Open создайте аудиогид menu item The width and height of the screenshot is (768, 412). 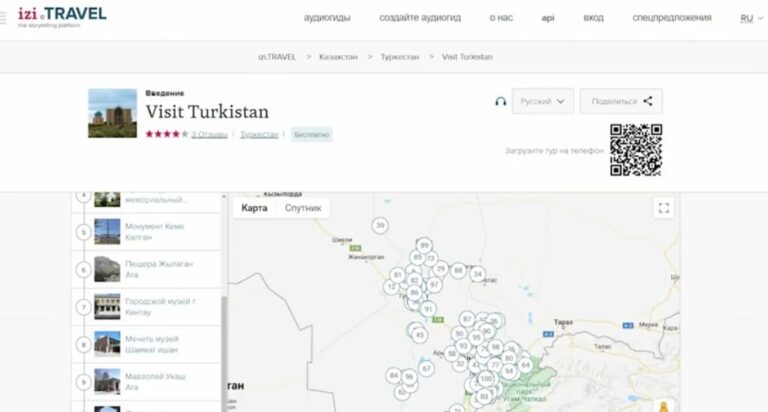420,18
